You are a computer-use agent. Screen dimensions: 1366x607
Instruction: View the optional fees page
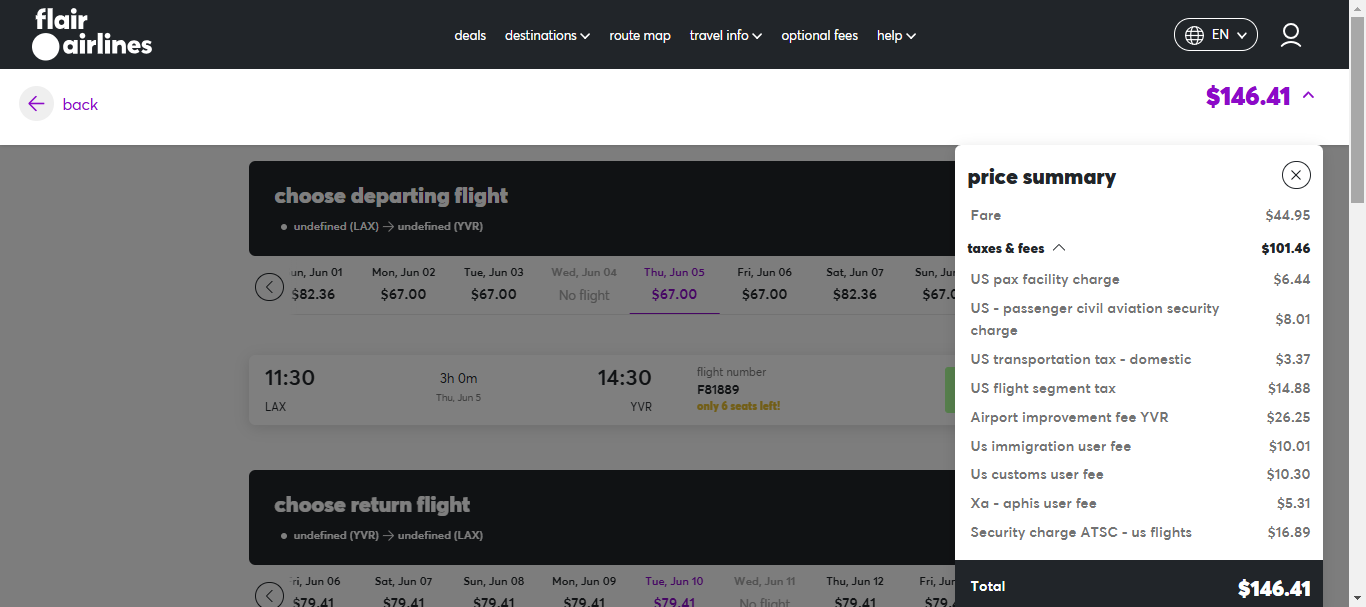pyautogui.click(x=819, y=36)
